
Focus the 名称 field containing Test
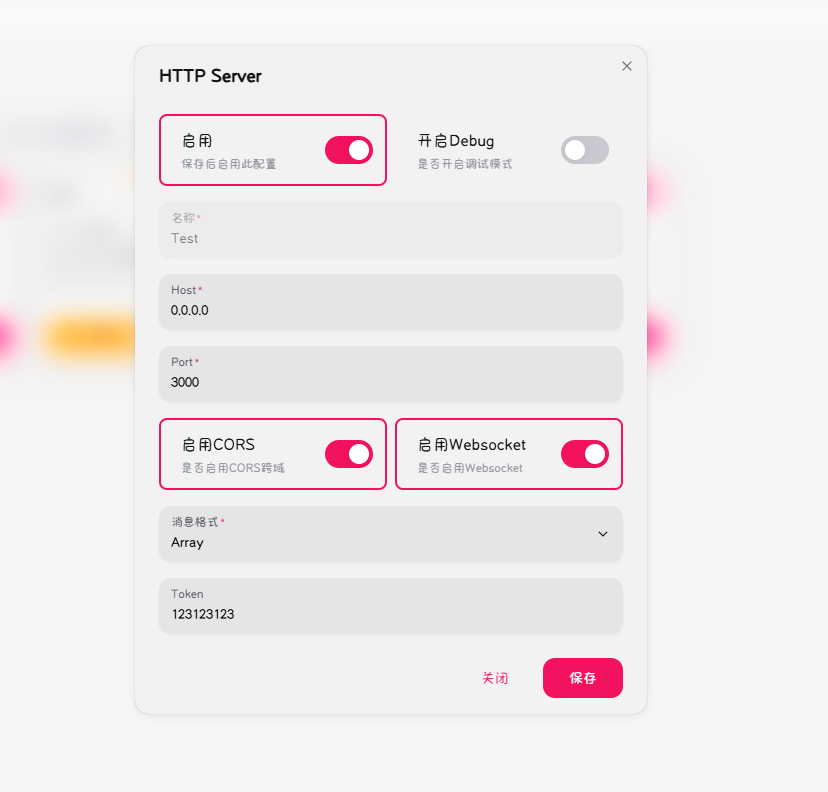(x=391, y=230)
